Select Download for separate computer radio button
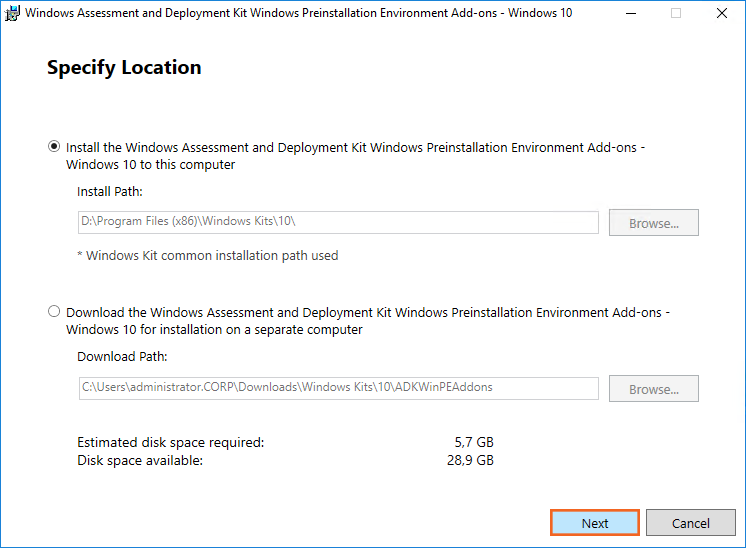 (x=54, y=312)
